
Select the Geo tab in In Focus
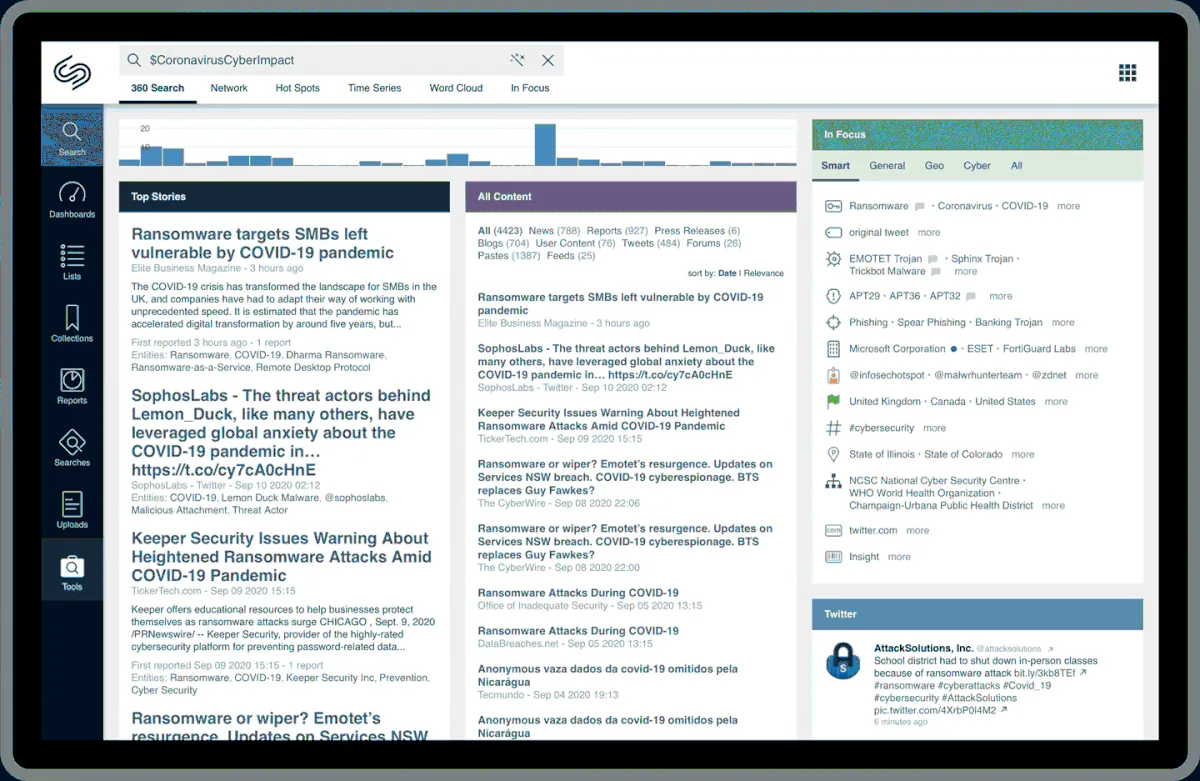click(934, 166)
